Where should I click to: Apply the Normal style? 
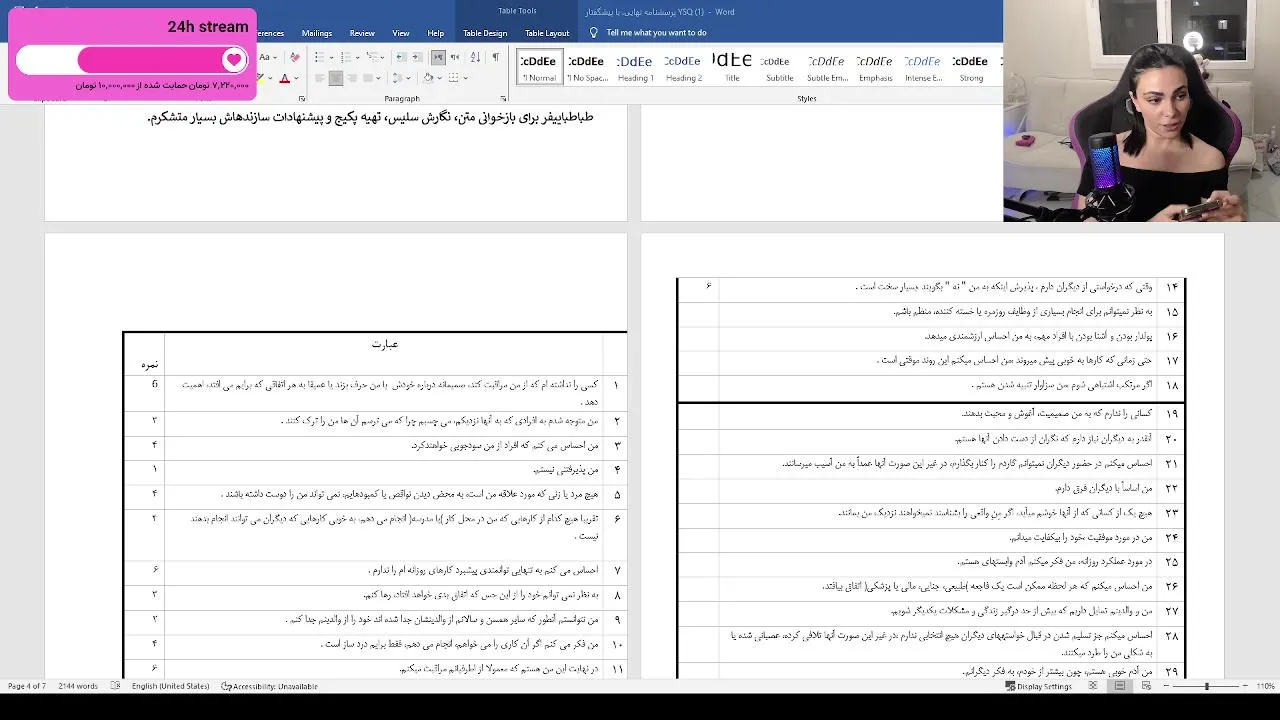click(x=538, y=67)
